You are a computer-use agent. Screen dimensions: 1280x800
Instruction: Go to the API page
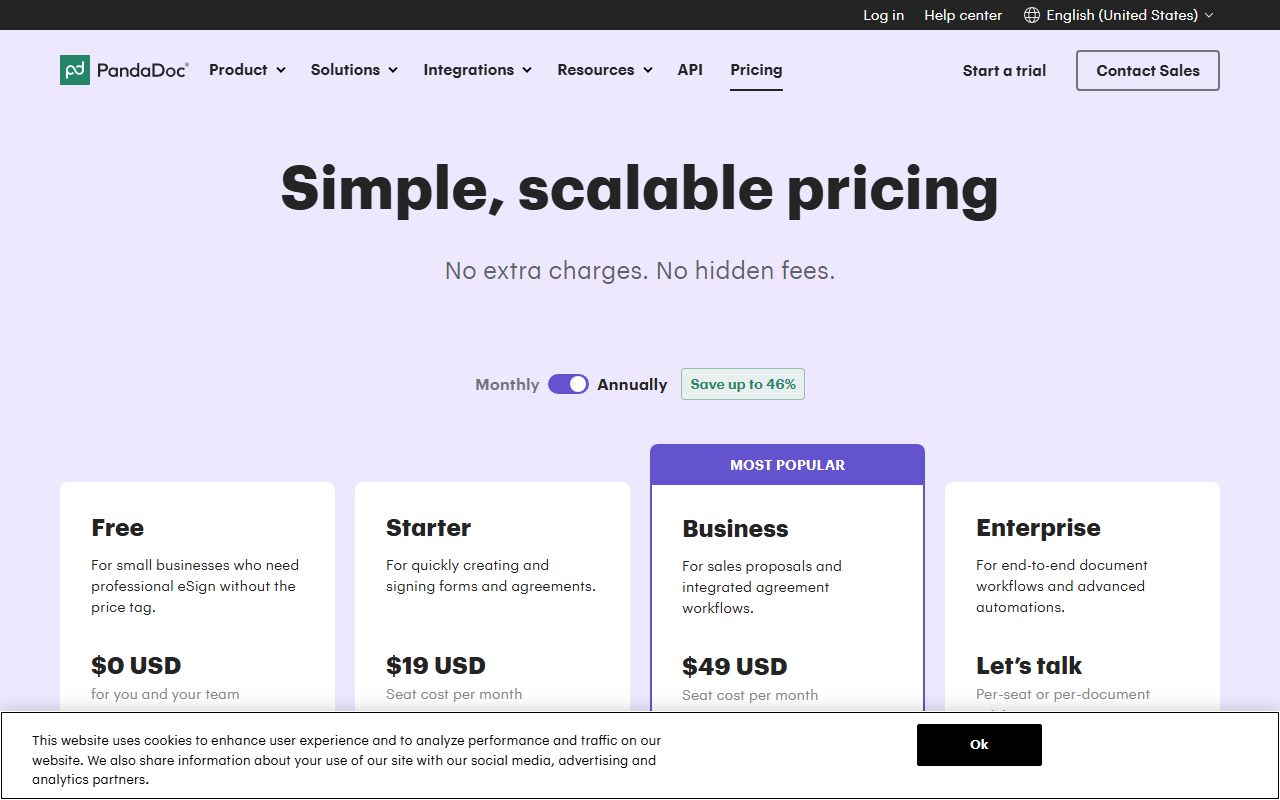[690, 70]
